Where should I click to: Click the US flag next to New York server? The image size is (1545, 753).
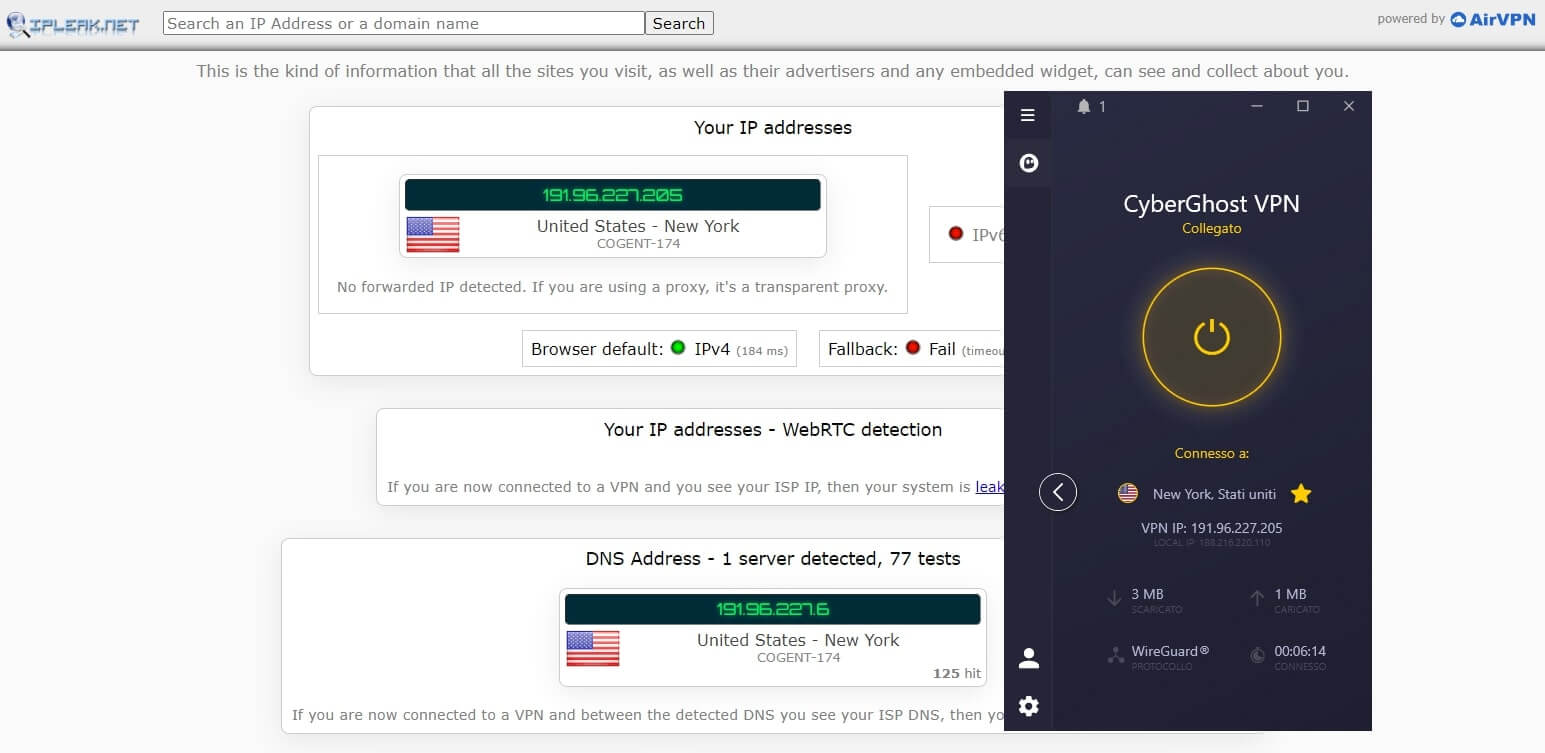click(1128, 493)
